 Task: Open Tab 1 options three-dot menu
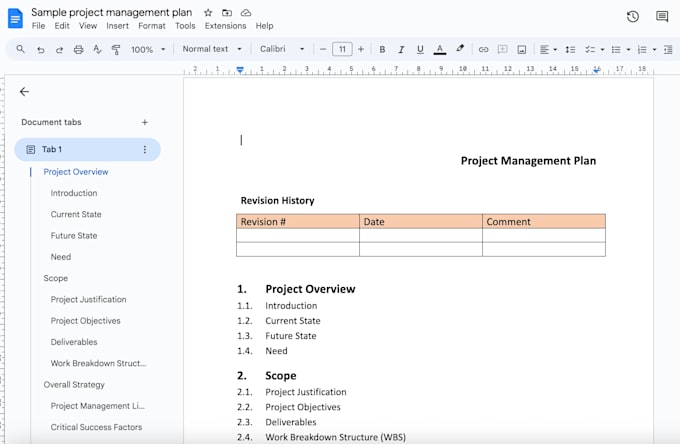[145, 149]
